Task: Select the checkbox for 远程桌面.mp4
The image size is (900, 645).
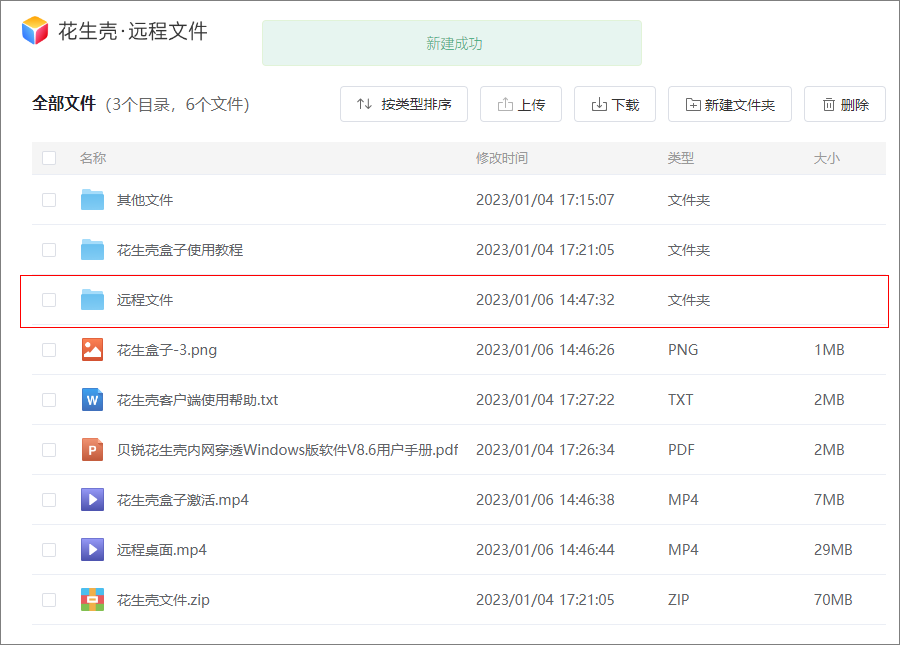Action: (x=49, y=550)
